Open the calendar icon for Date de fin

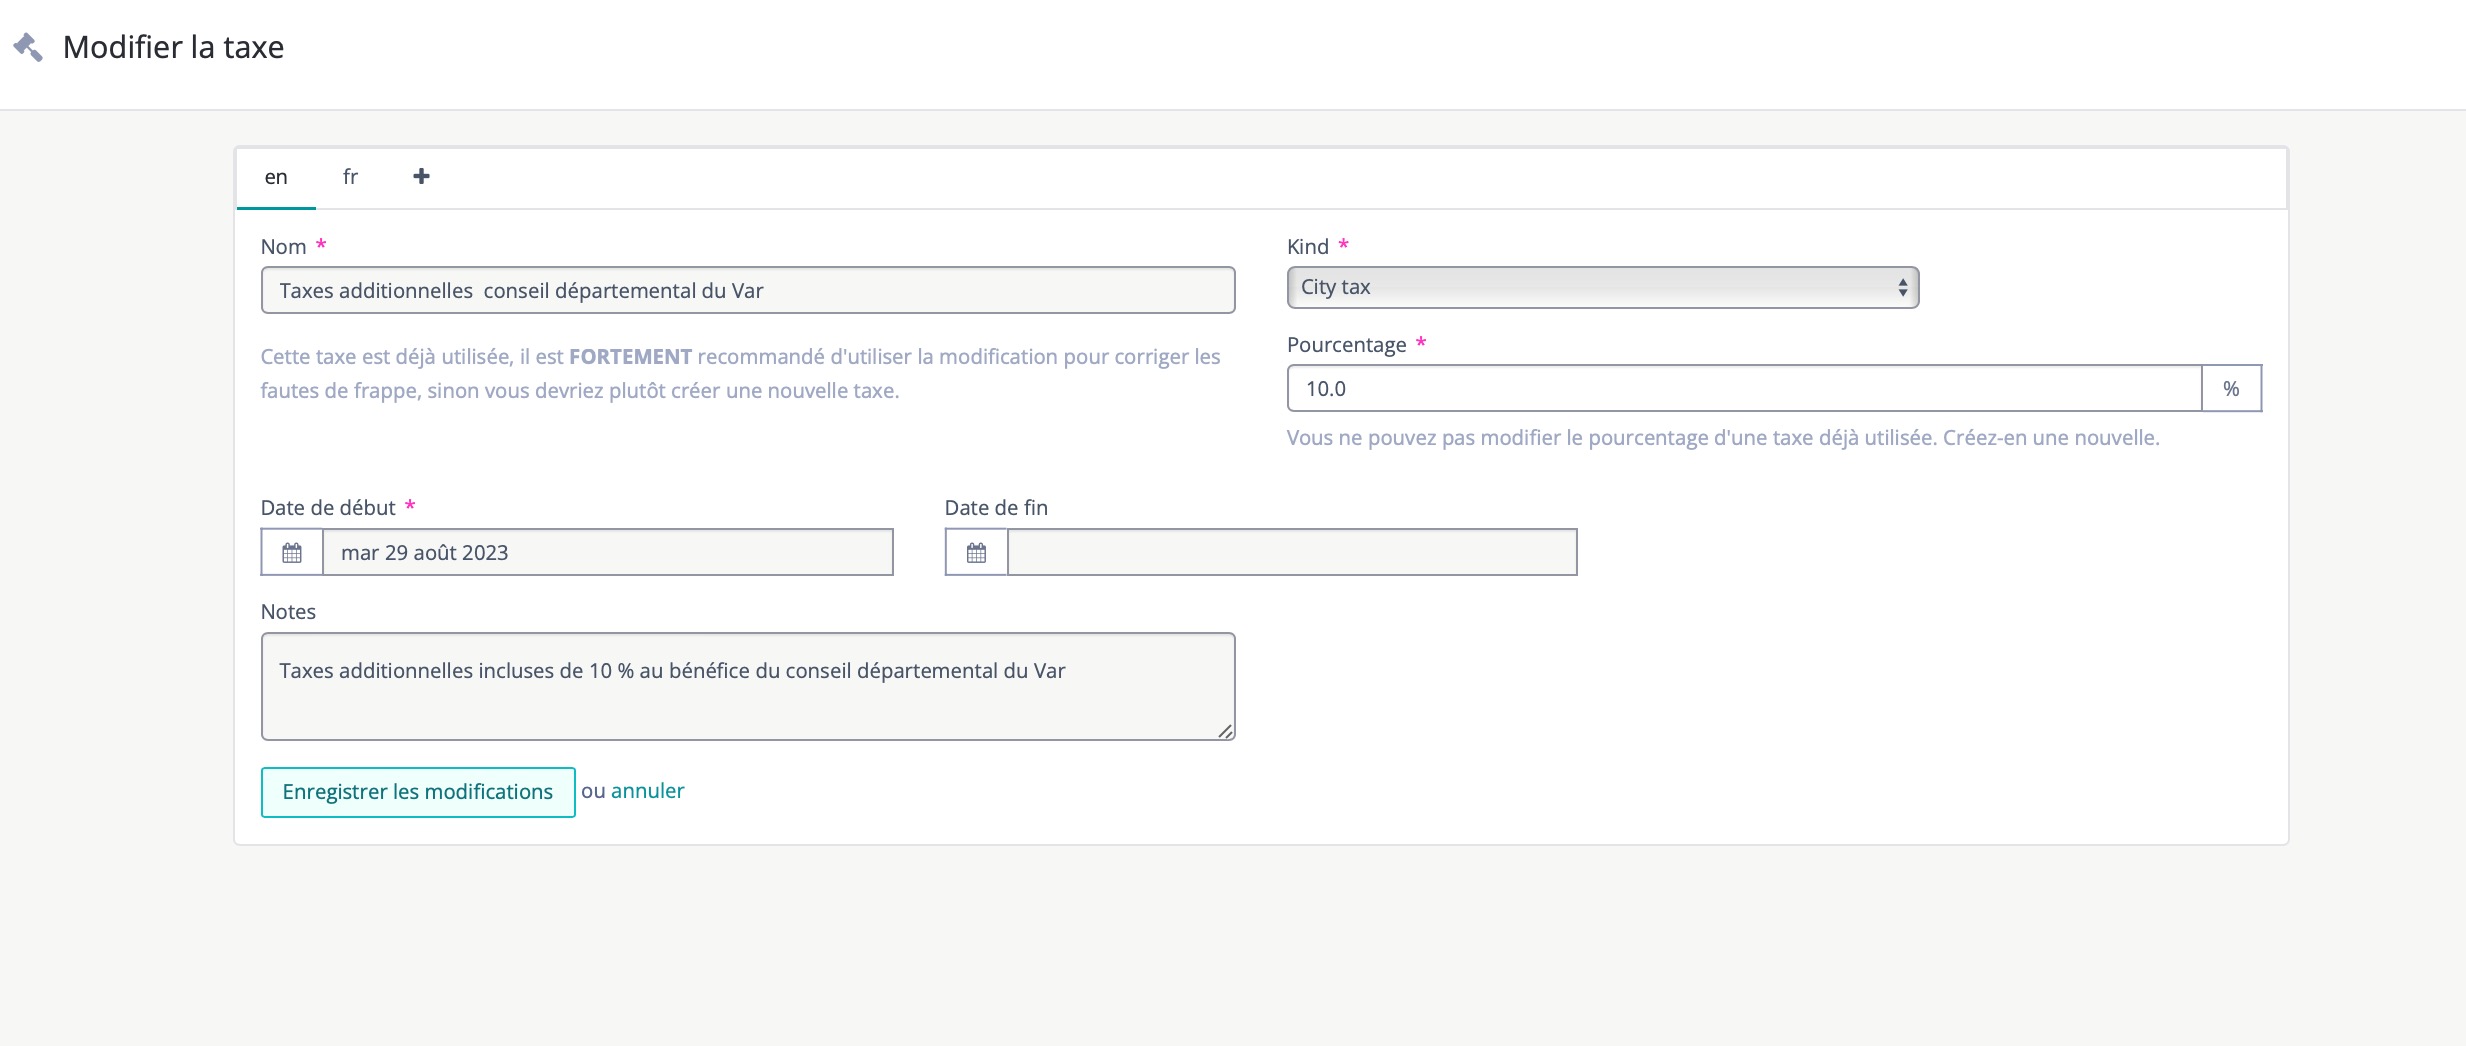coord(976,553)
